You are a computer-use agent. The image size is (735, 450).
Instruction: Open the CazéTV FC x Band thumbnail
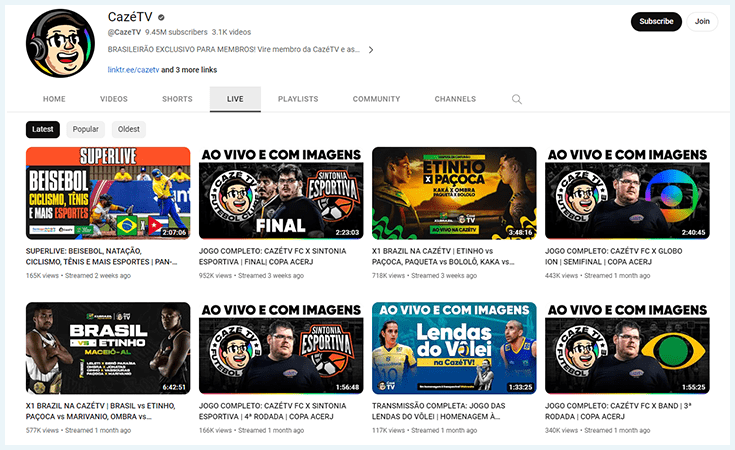tap(627, 348)
